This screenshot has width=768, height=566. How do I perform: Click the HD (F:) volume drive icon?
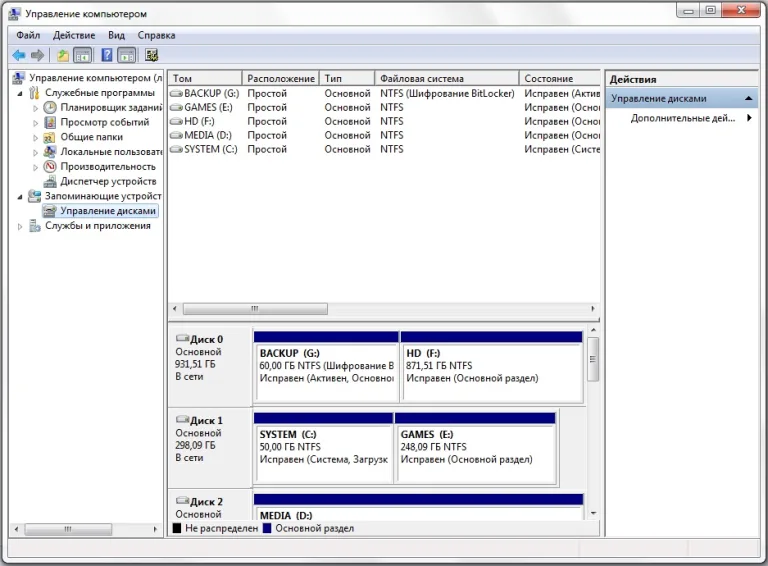click(176, 121)
